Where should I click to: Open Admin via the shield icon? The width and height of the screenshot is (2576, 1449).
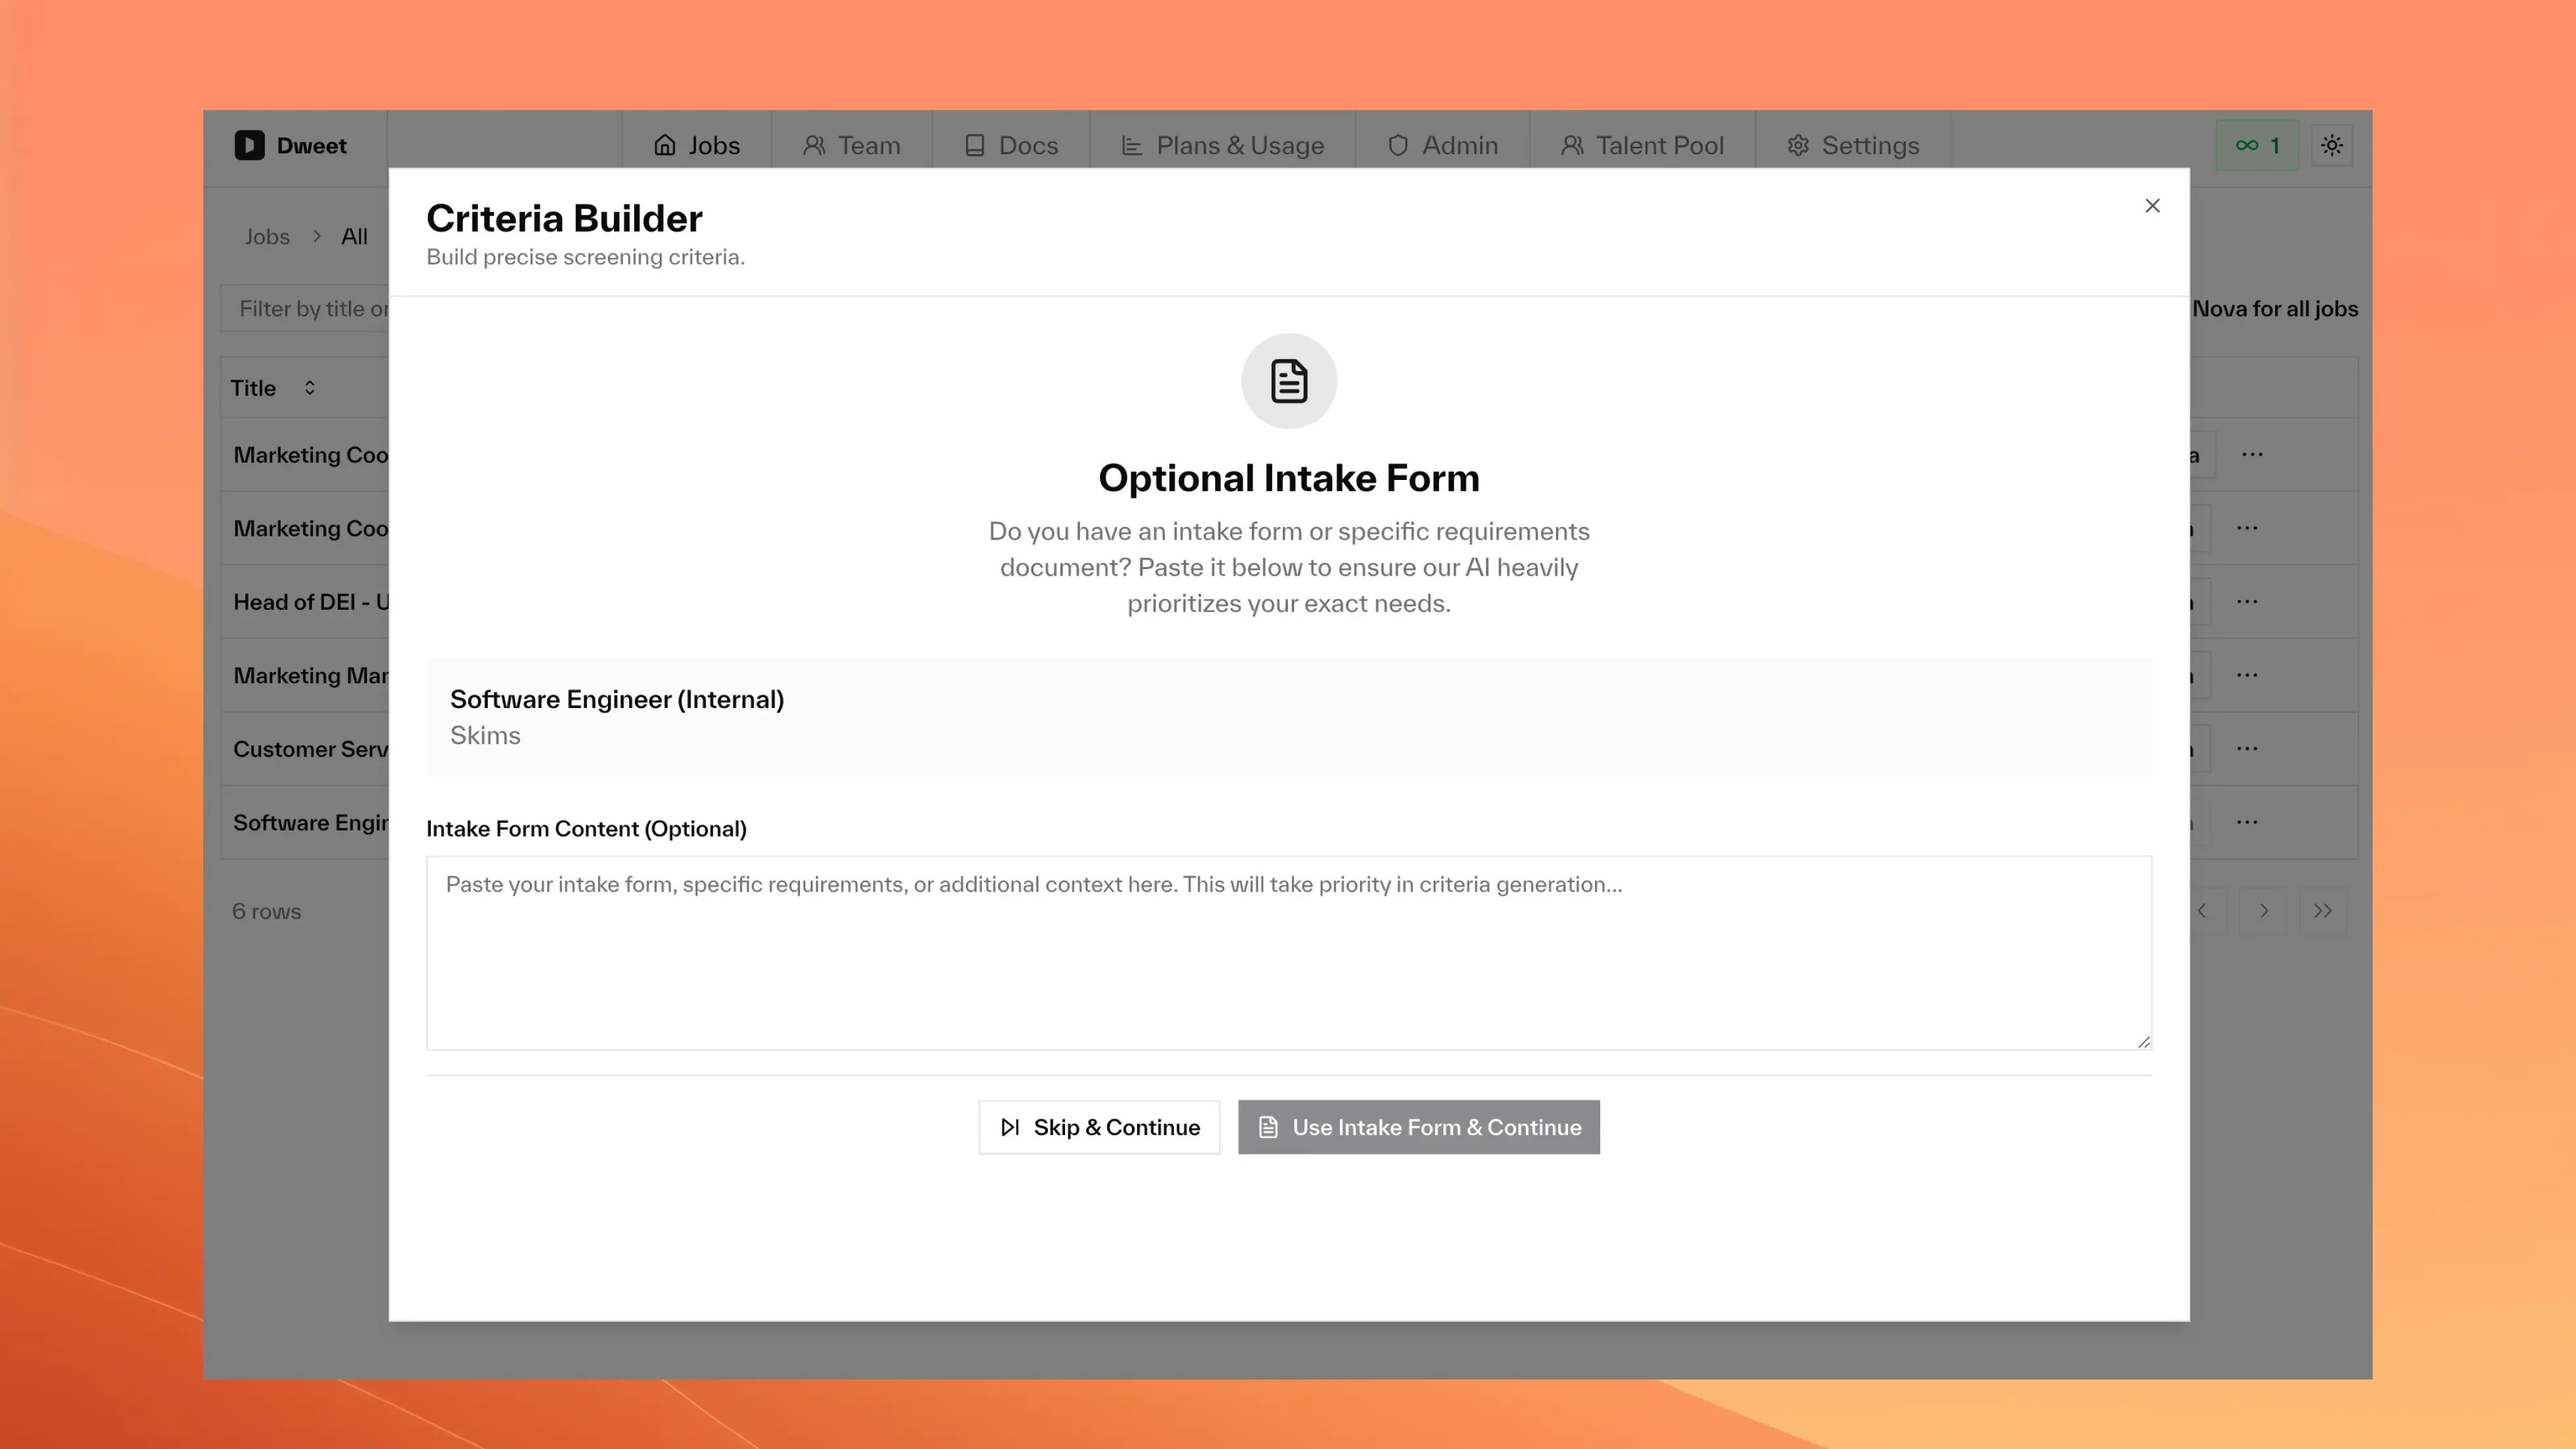pyautogui.click(x=1397, y=145)
